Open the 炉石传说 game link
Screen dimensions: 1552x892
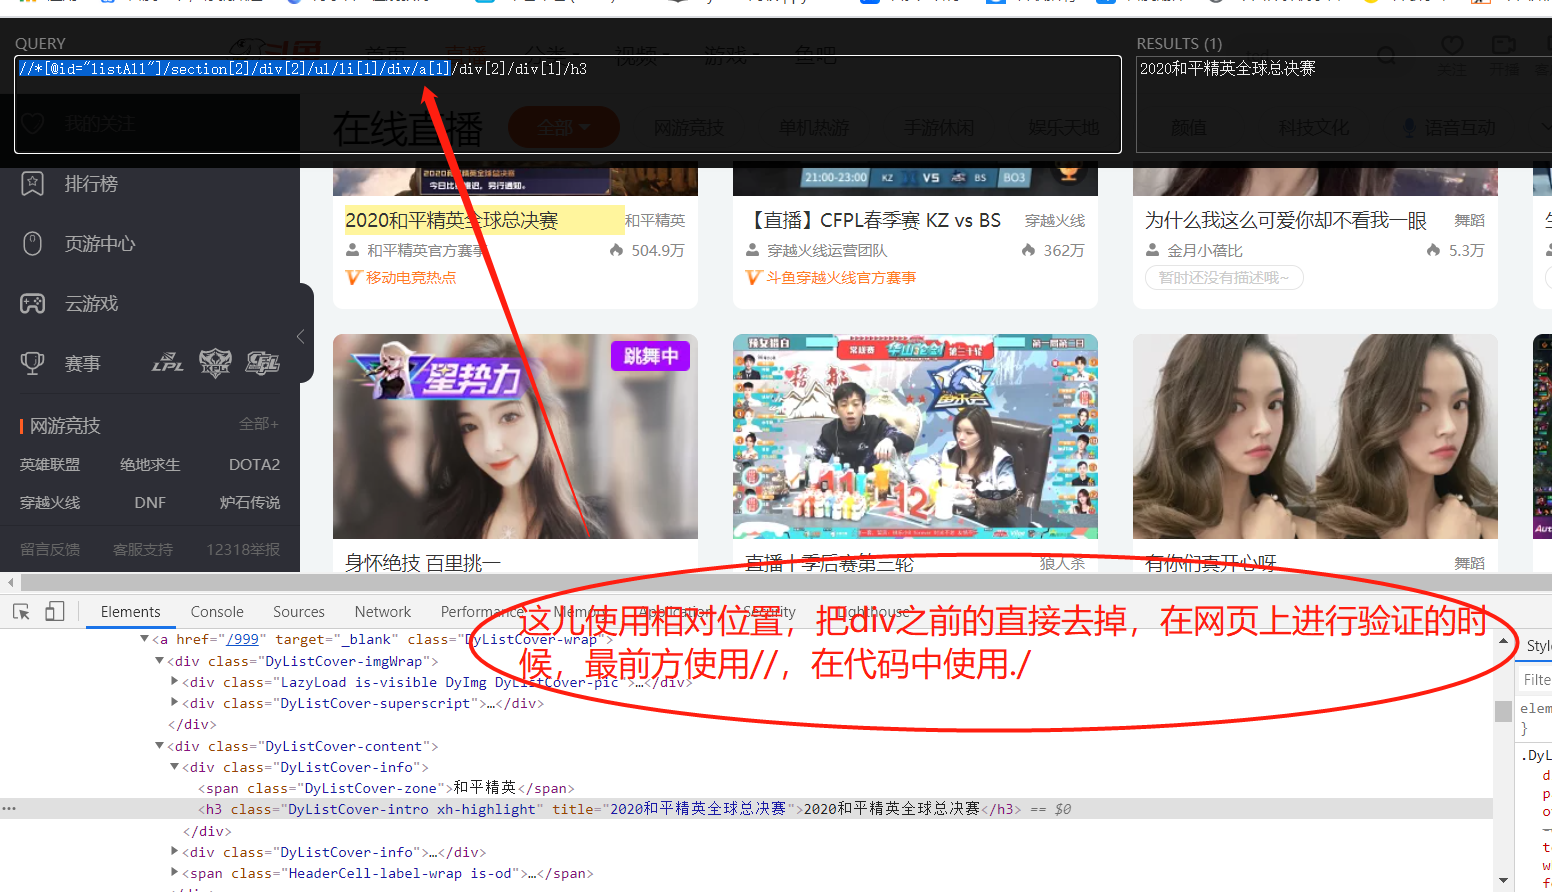[250, 503]
